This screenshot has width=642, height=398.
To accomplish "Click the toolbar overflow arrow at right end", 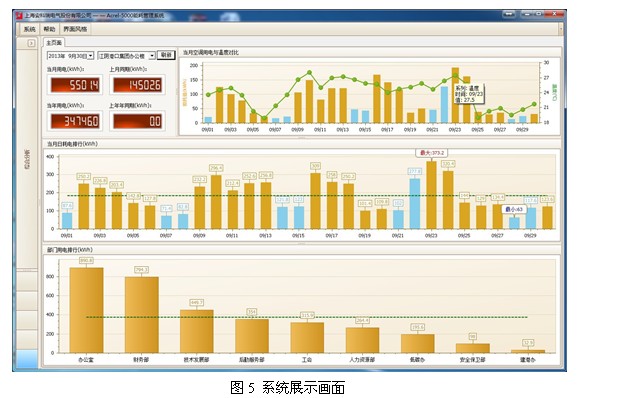I will (561, 29).
